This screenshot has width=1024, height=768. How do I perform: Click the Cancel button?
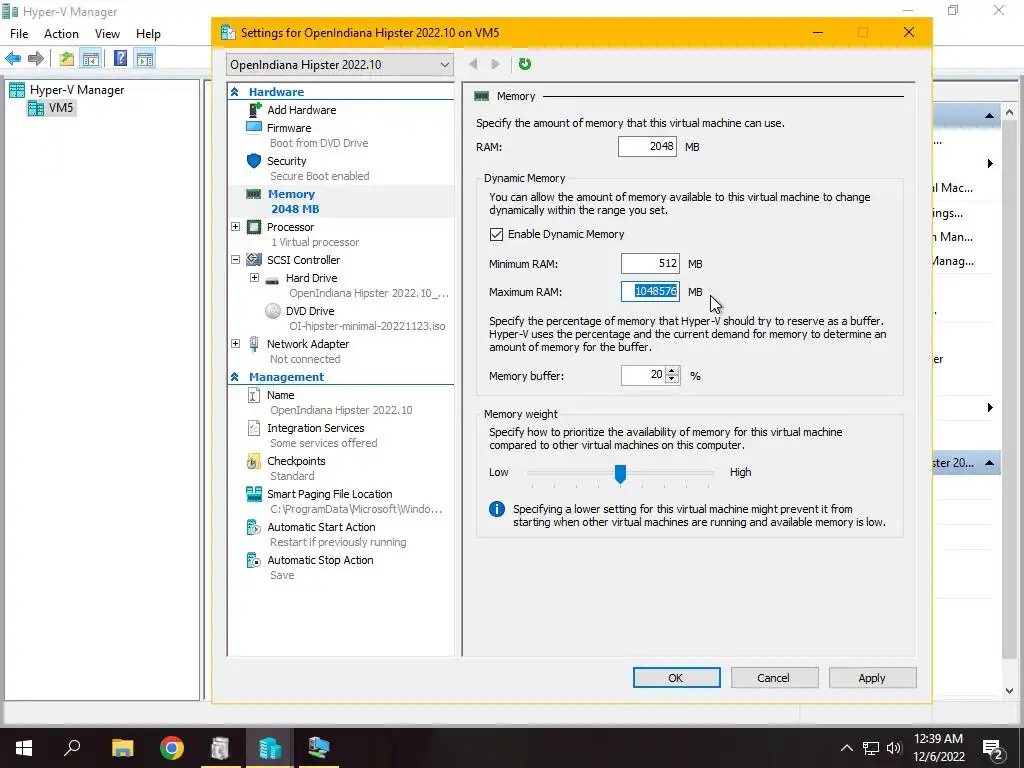tap(774, 678)
